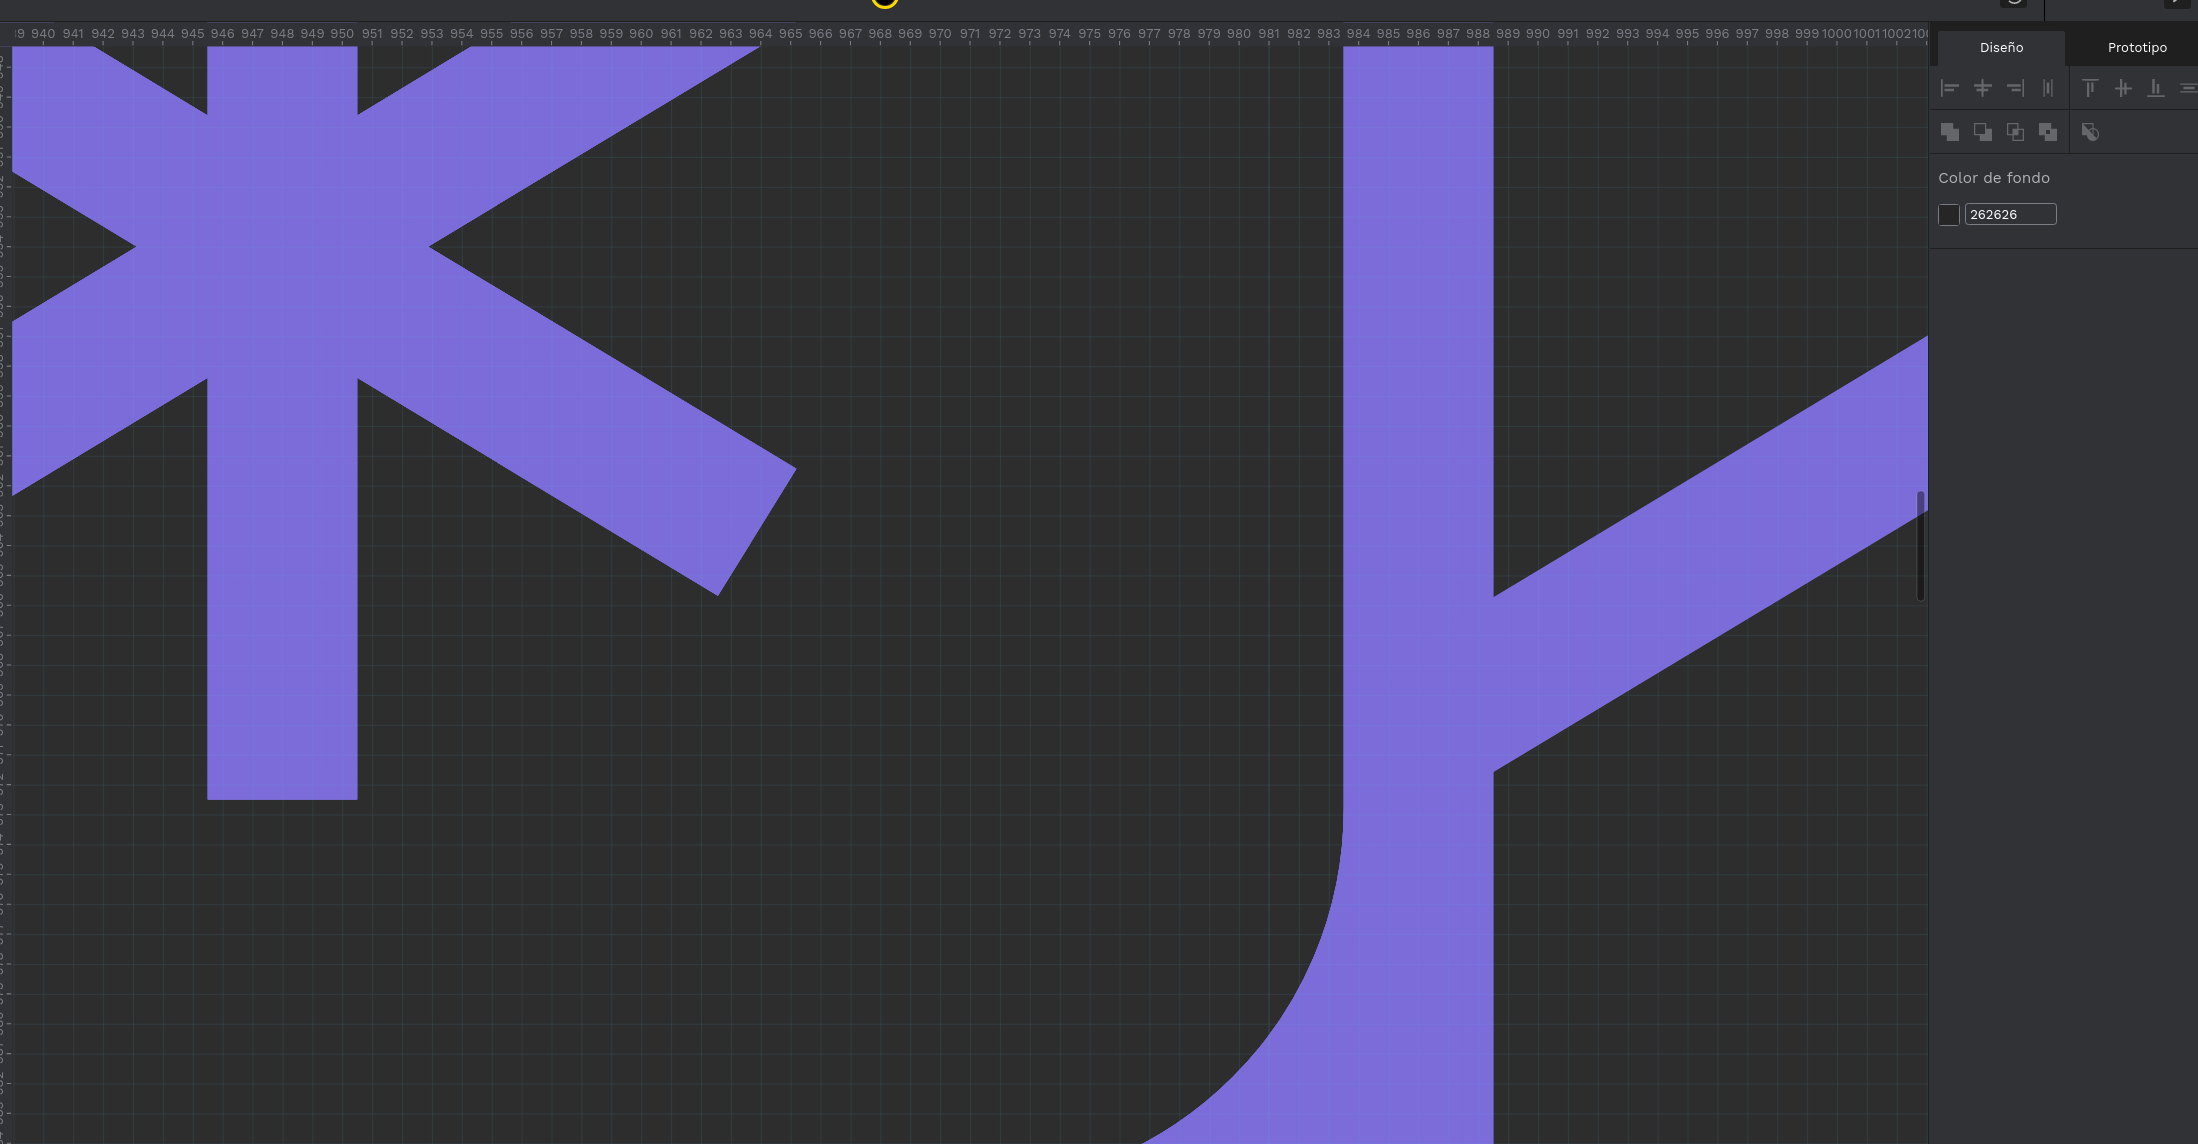Image resolution: width=2198 pixels, height=1144 pixels.
Task: Apply the boolean Exclusion operation
Action: point(2048,131)
